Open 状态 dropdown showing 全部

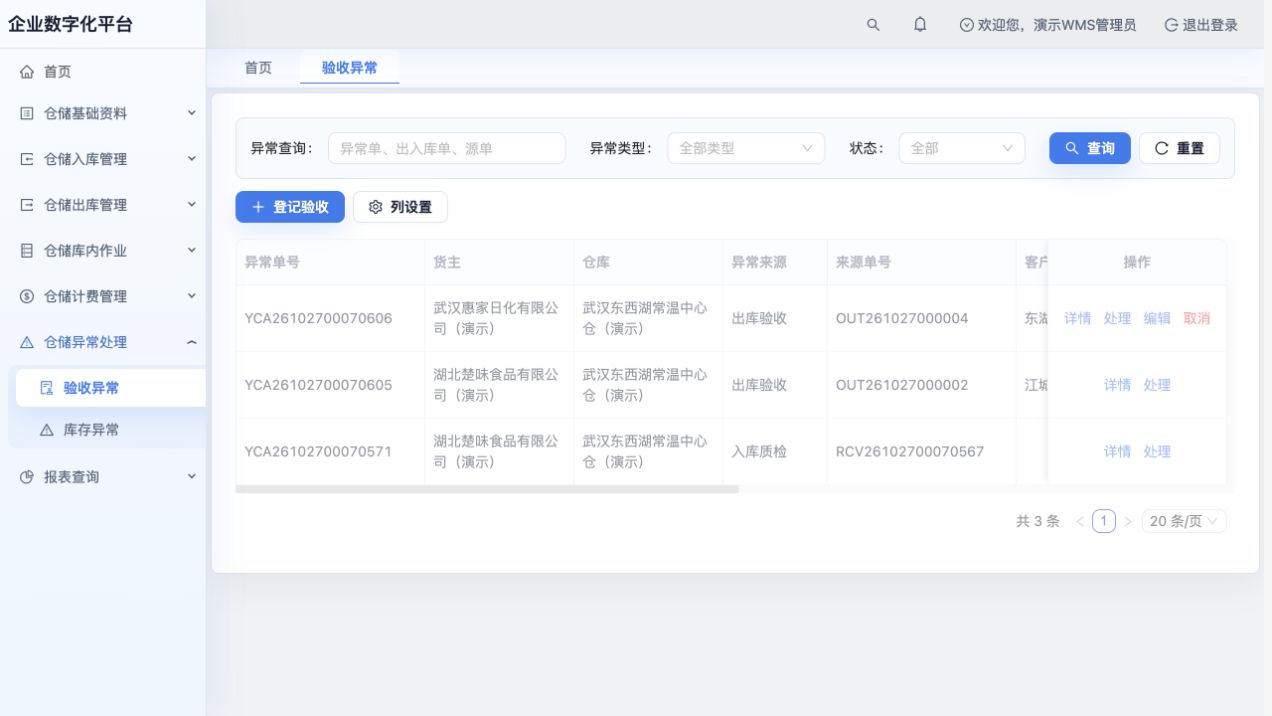(962, 148)
